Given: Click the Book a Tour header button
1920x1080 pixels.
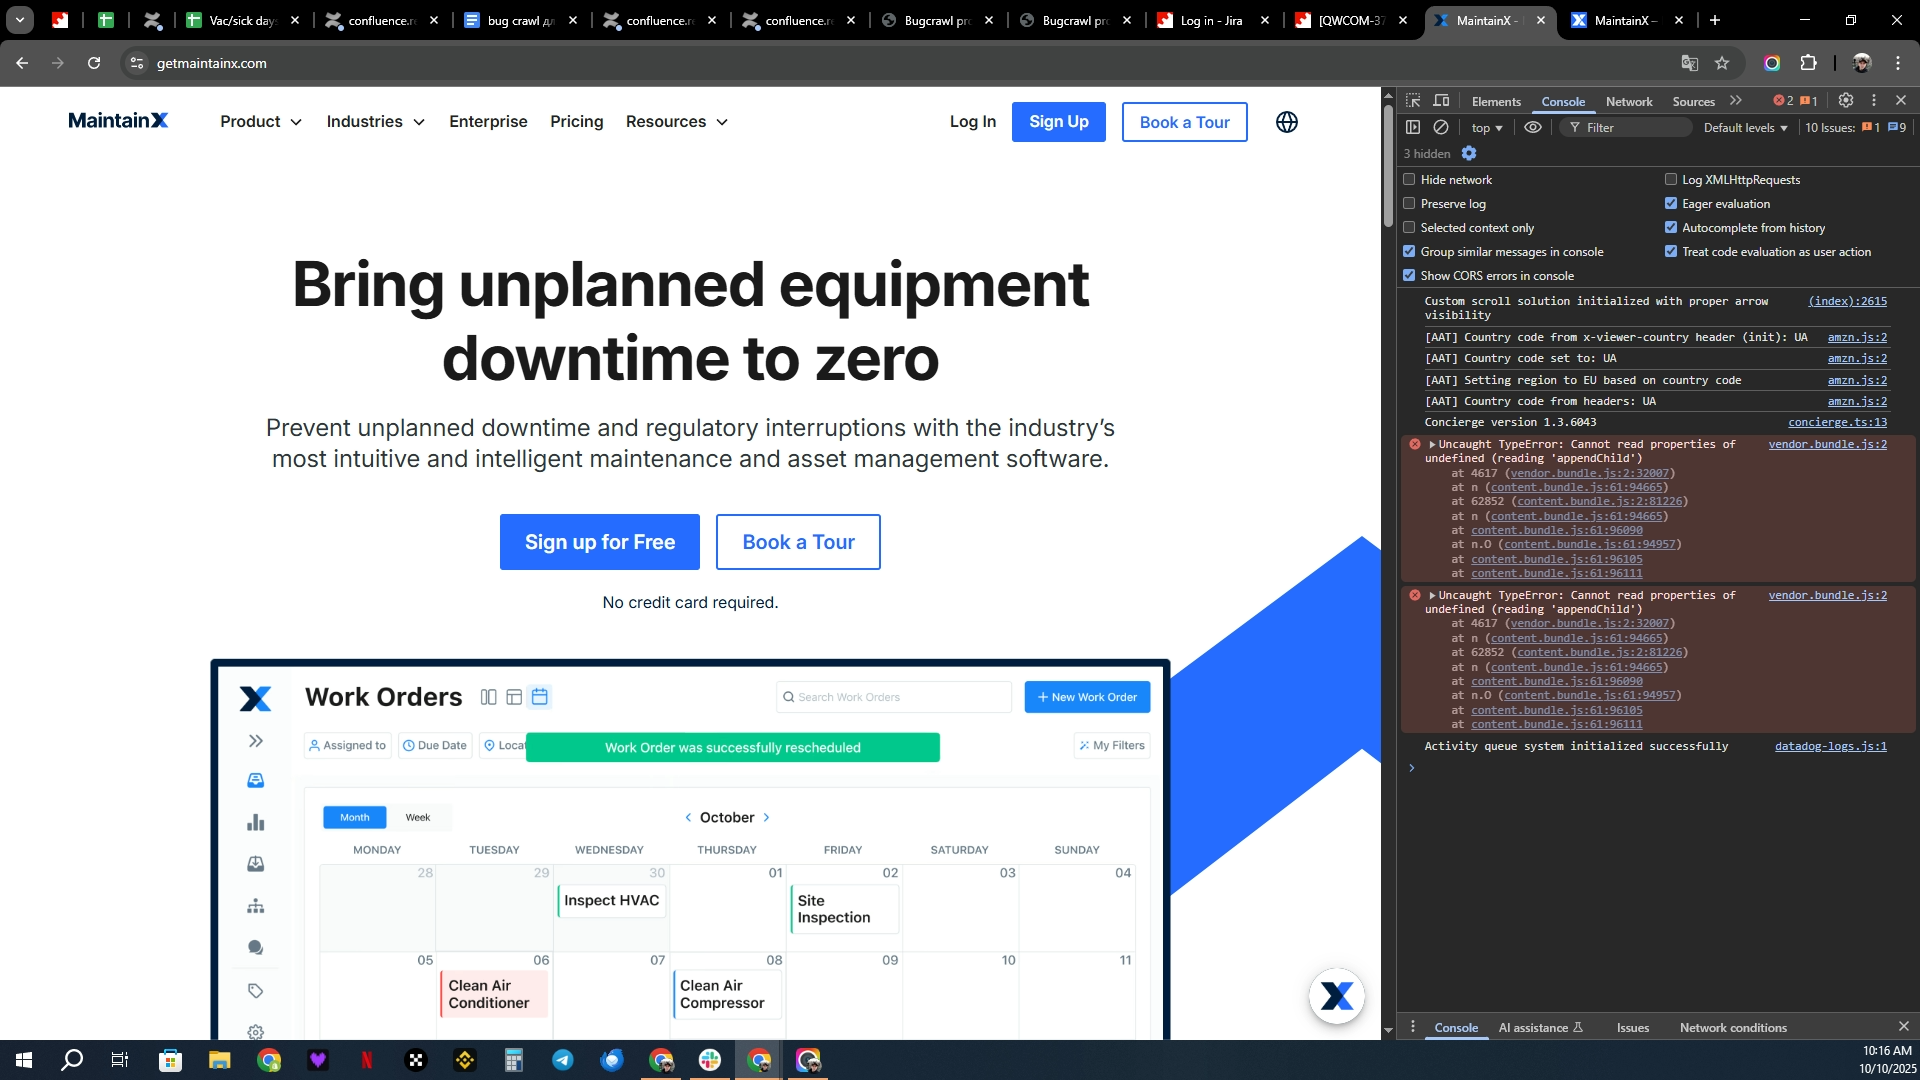Looking at the screenshot, I should [1185, 122].
